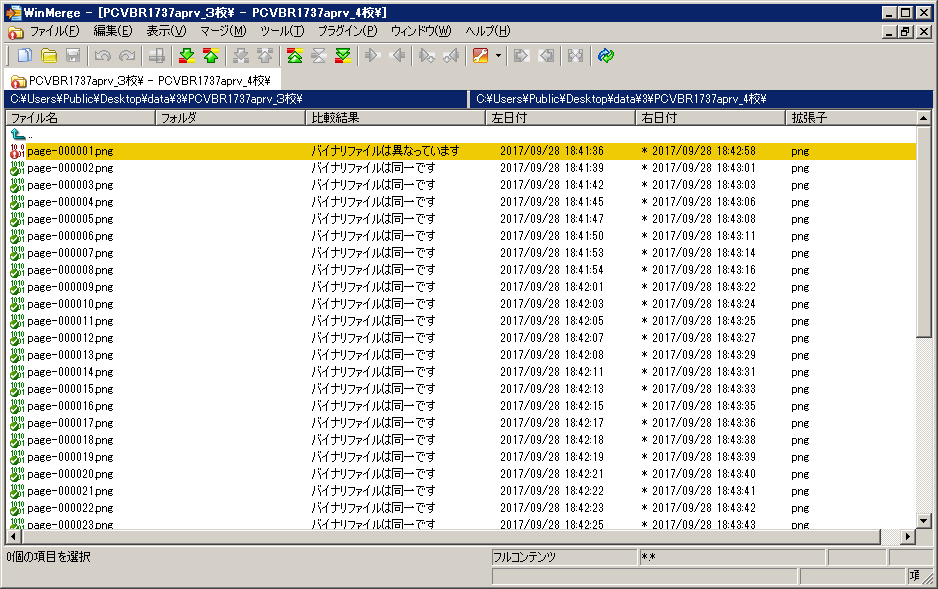Sort by the 右日付 column header
The image size is (938, 589).
710,118
